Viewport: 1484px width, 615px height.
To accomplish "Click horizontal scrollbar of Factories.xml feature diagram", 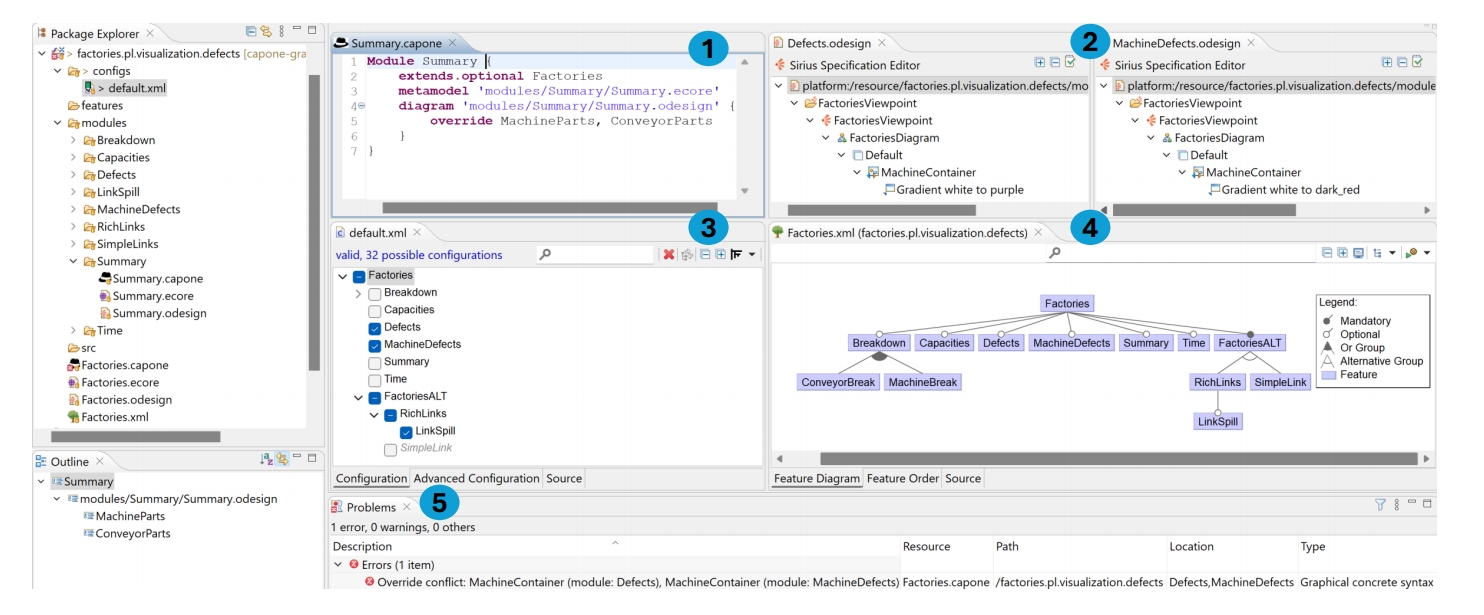I will (1118, 459).
